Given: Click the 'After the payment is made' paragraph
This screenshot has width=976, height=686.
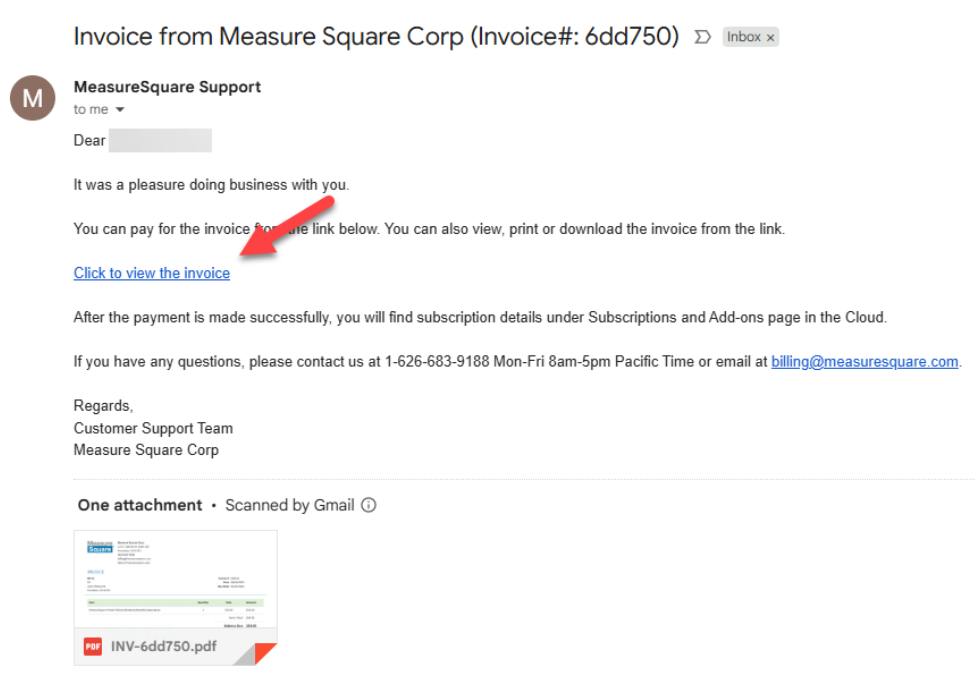Looking at the screenshot, I should pos(480,317).
